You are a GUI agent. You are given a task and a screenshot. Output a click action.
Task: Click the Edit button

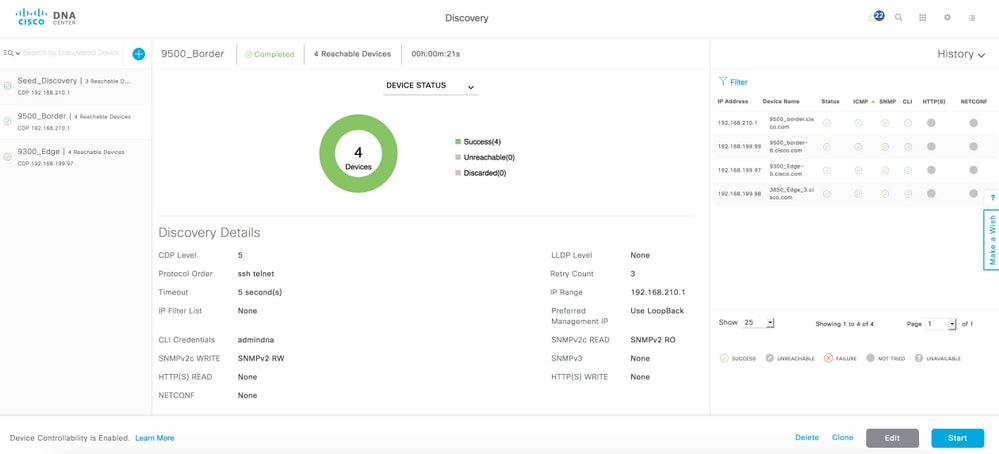coord(893,438)
